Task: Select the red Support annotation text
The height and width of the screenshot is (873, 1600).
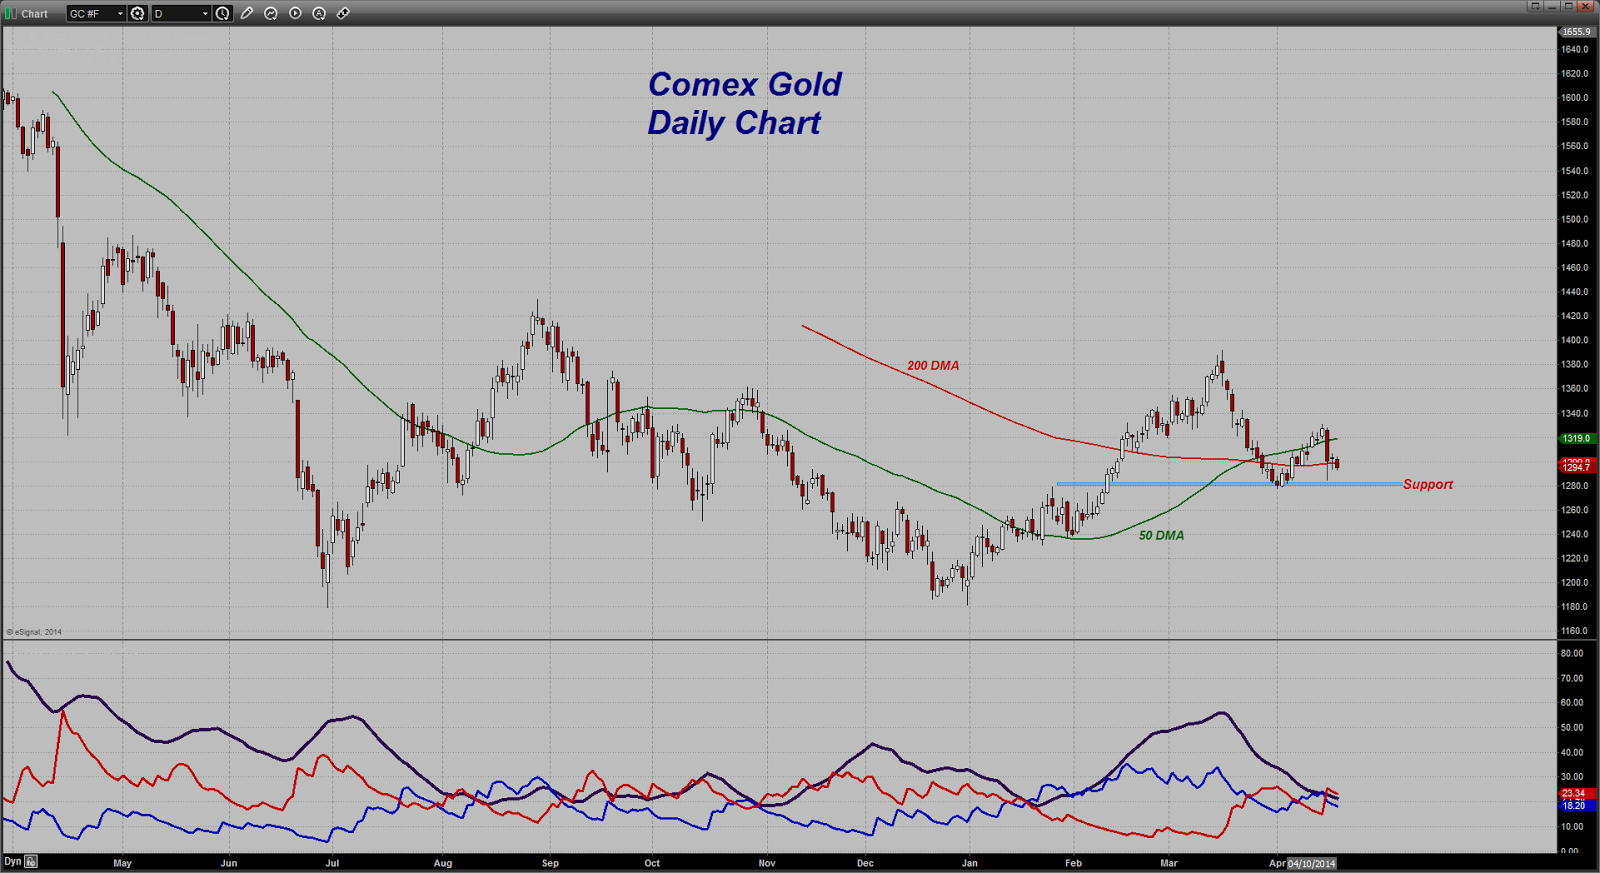Action: 1428,484
